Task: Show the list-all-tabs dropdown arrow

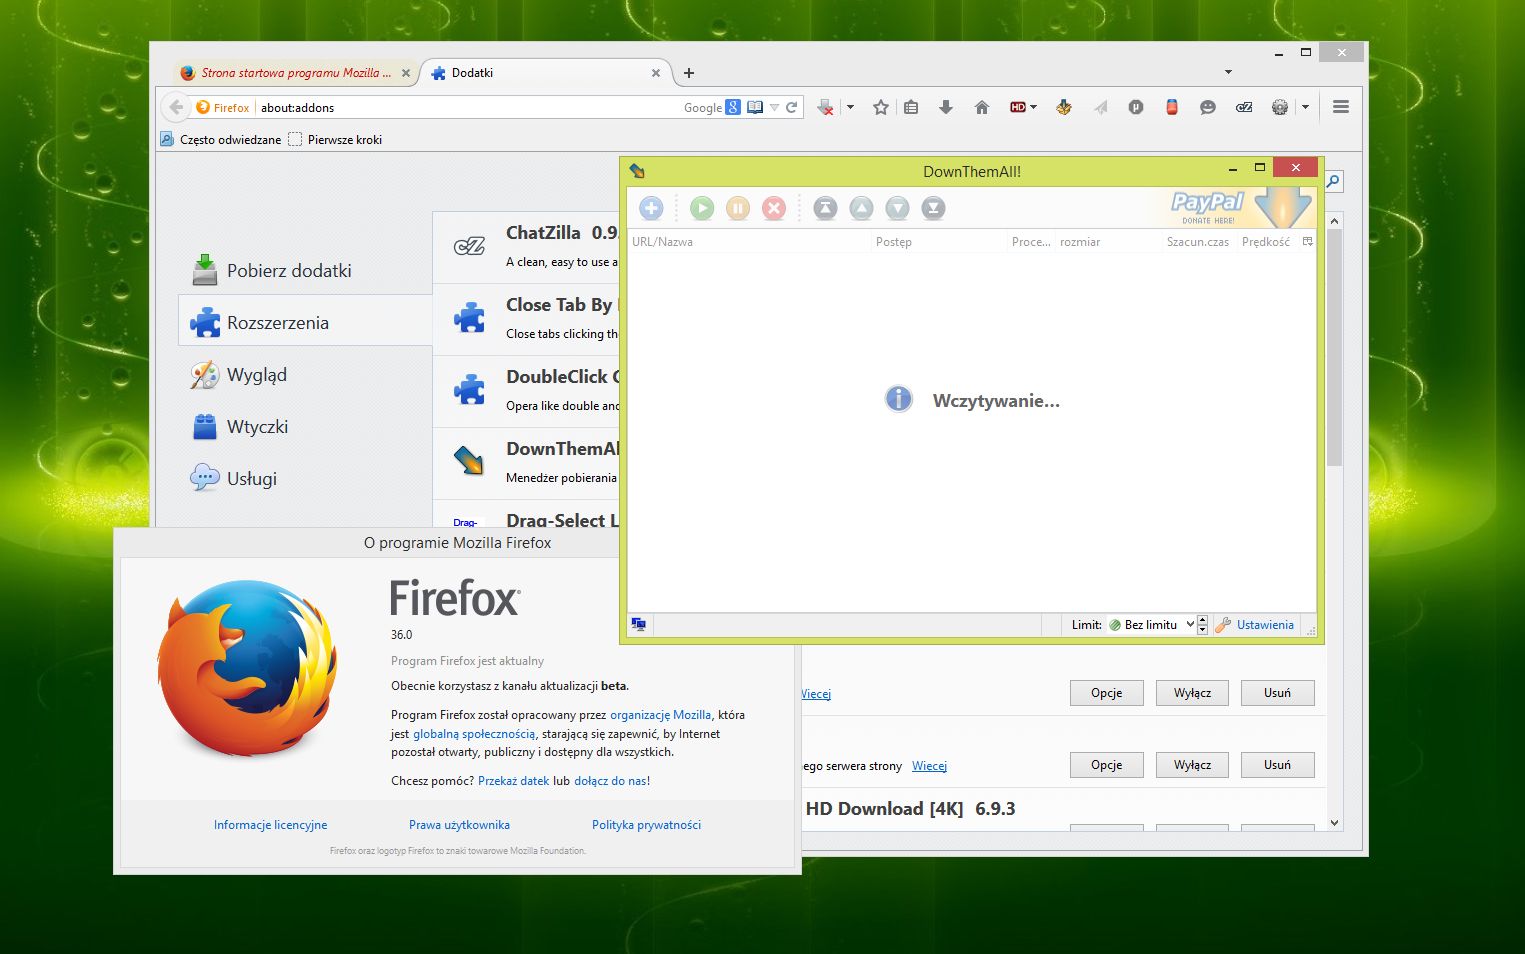Action: coord(1228,72)
